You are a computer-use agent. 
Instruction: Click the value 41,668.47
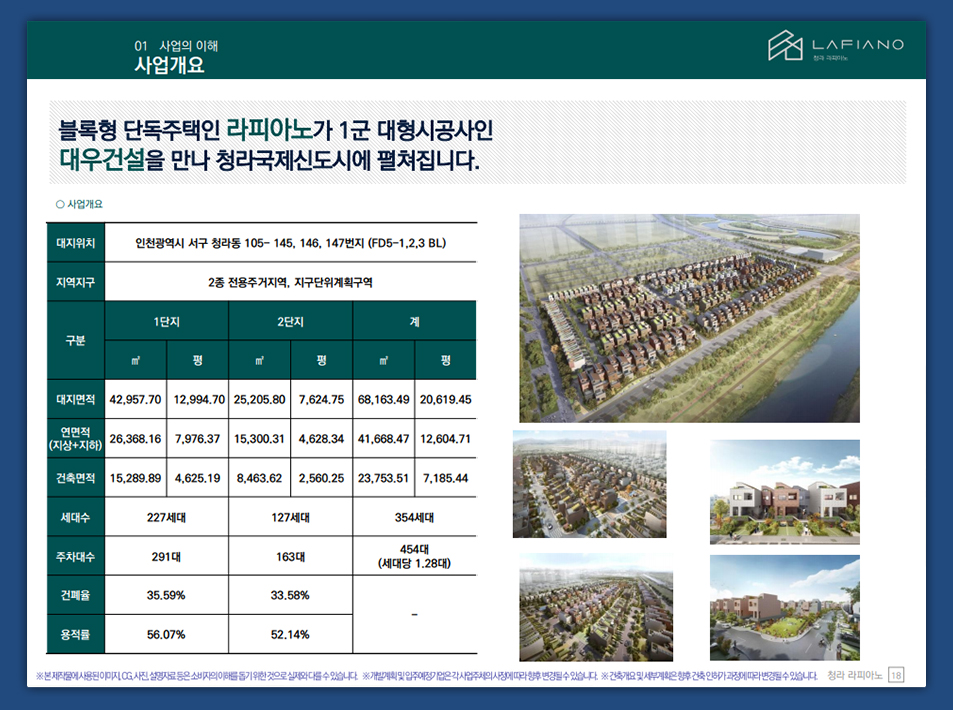384,439
